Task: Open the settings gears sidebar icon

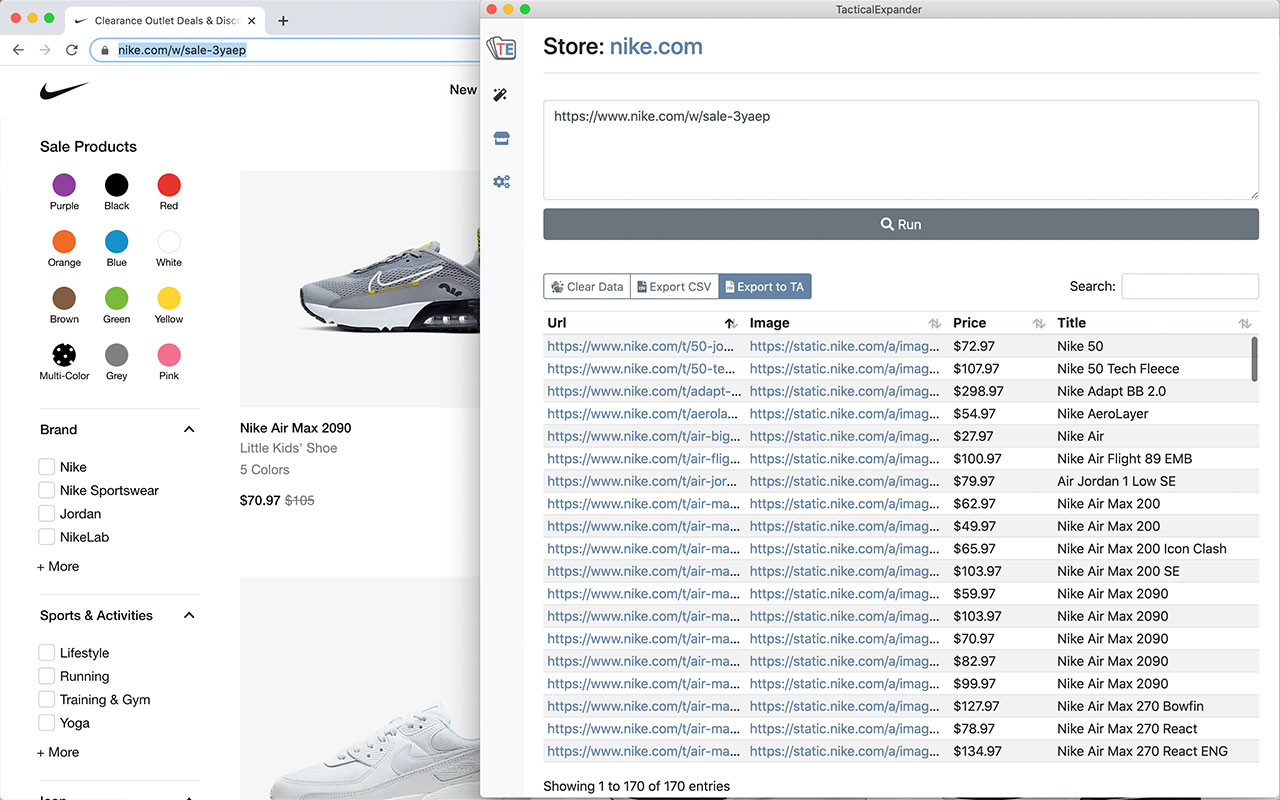Action: pos(501,182)
